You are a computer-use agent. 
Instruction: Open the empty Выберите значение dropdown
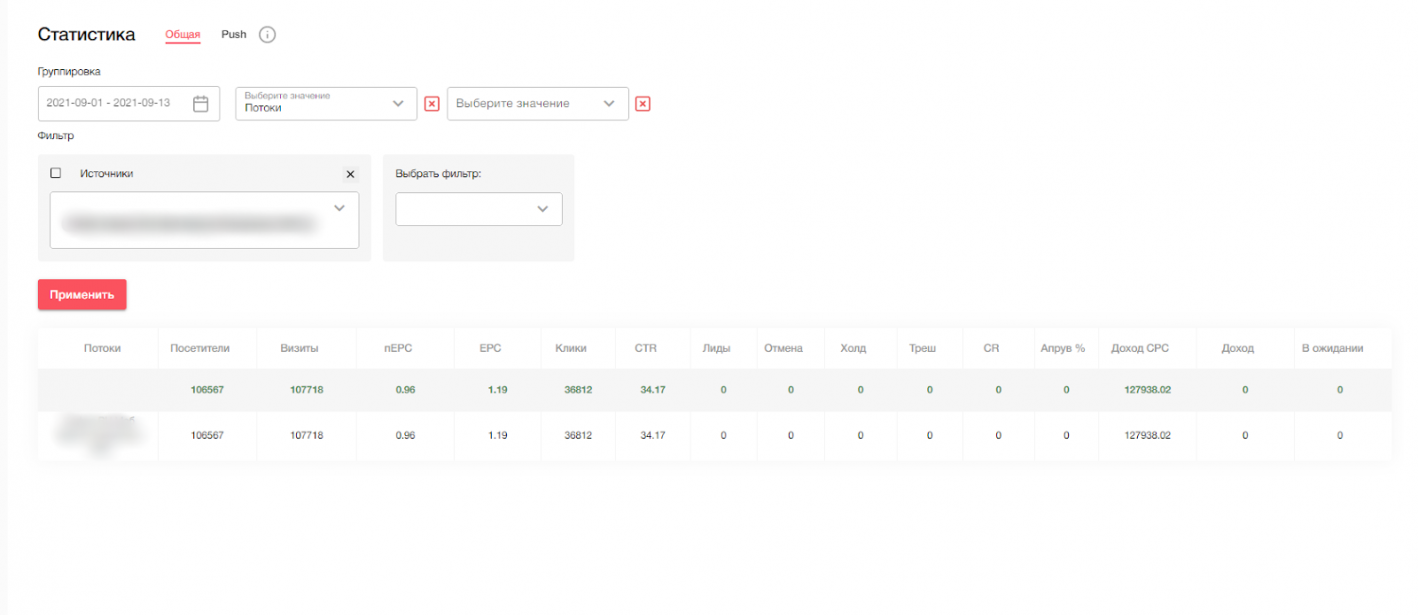538,103
